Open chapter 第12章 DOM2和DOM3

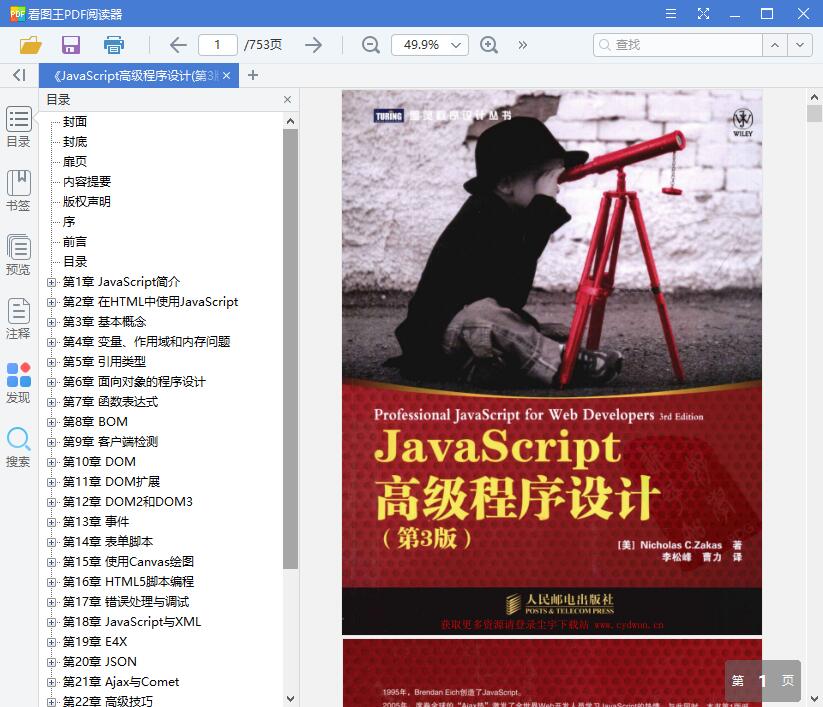[128, 502]
